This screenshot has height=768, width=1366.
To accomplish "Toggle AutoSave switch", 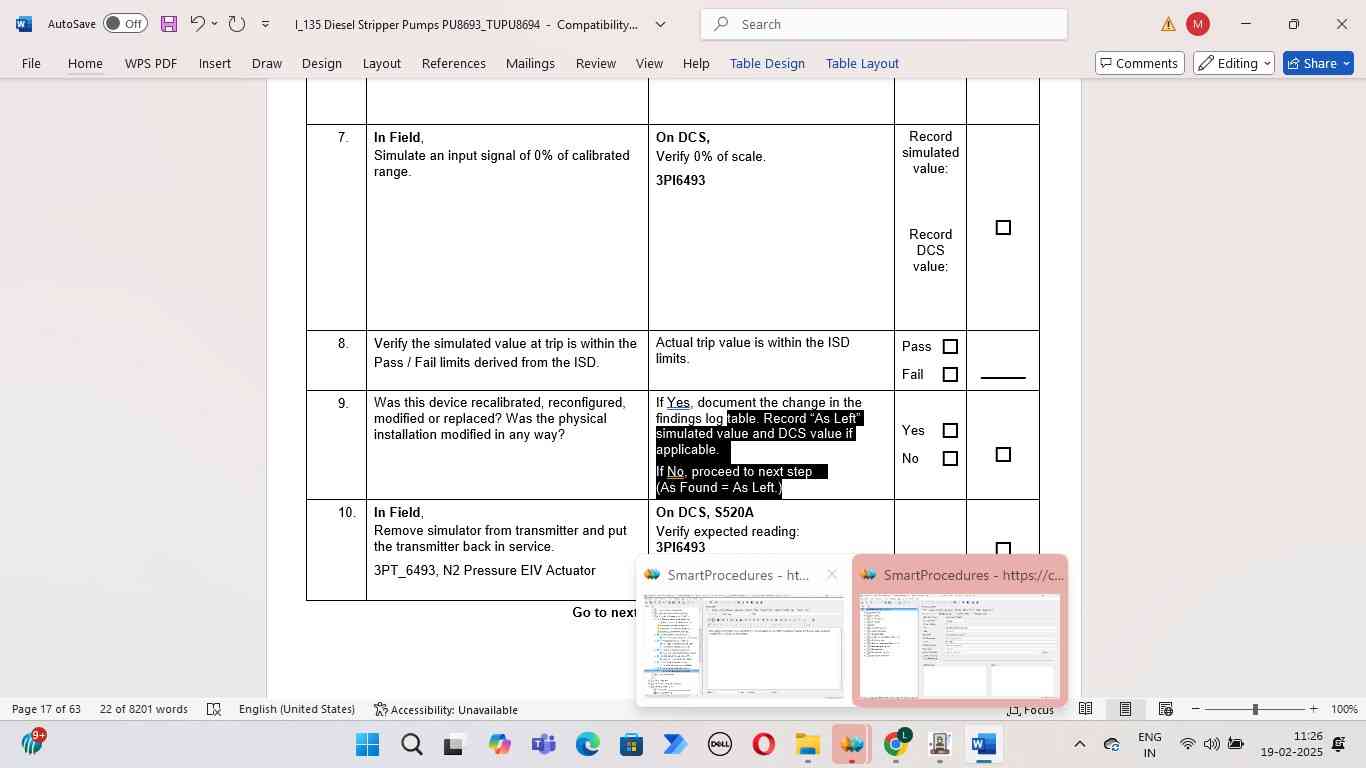I will tap(125, 23).
